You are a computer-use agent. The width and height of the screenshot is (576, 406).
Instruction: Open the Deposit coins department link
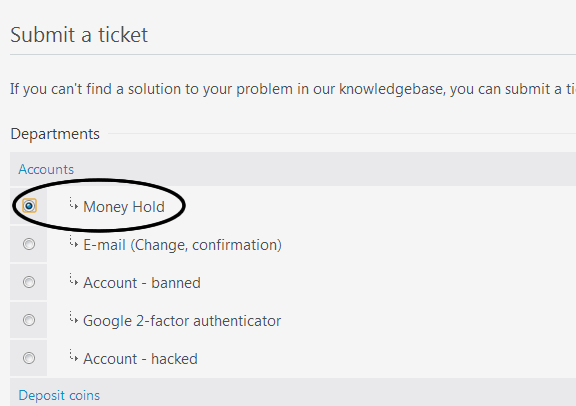[x=59, y=395]
